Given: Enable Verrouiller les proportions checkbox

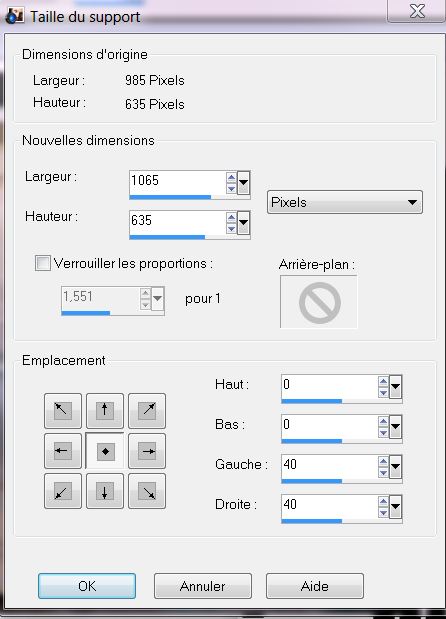Looking at the screenshot, I should click(x=43, y=263).
